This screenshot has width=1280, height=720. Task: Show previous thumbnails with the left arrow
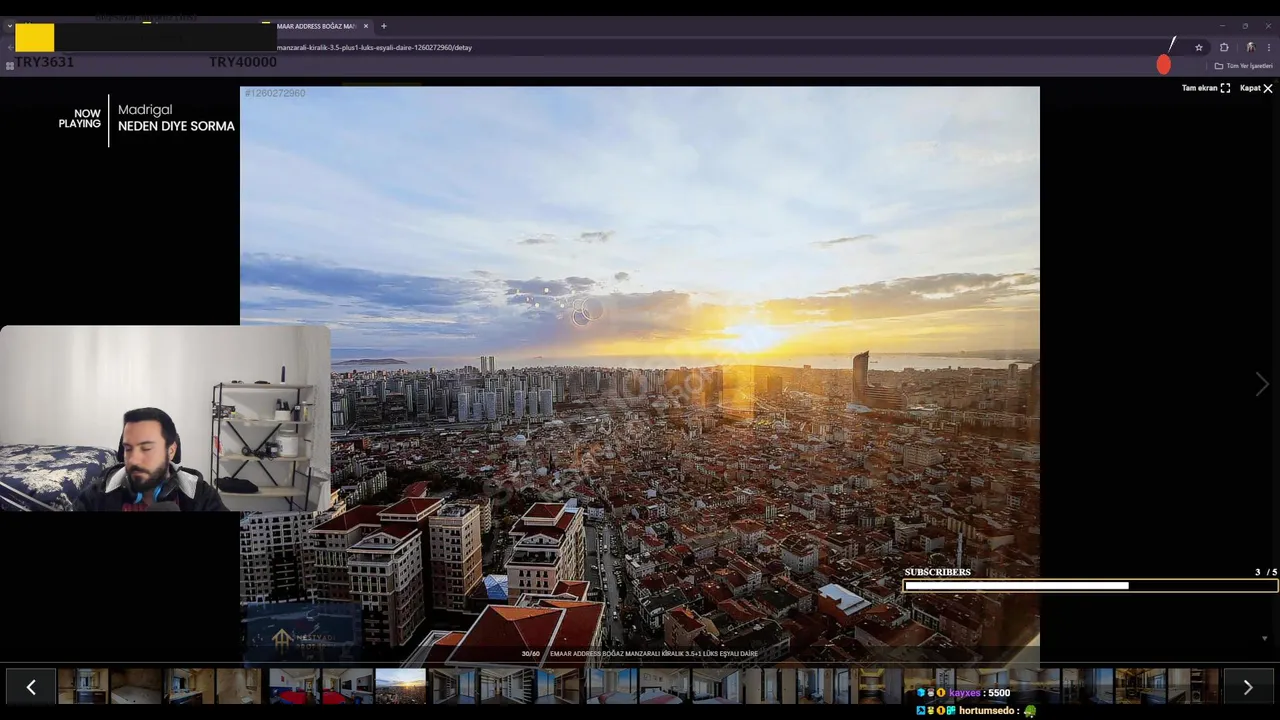(31, 687)
